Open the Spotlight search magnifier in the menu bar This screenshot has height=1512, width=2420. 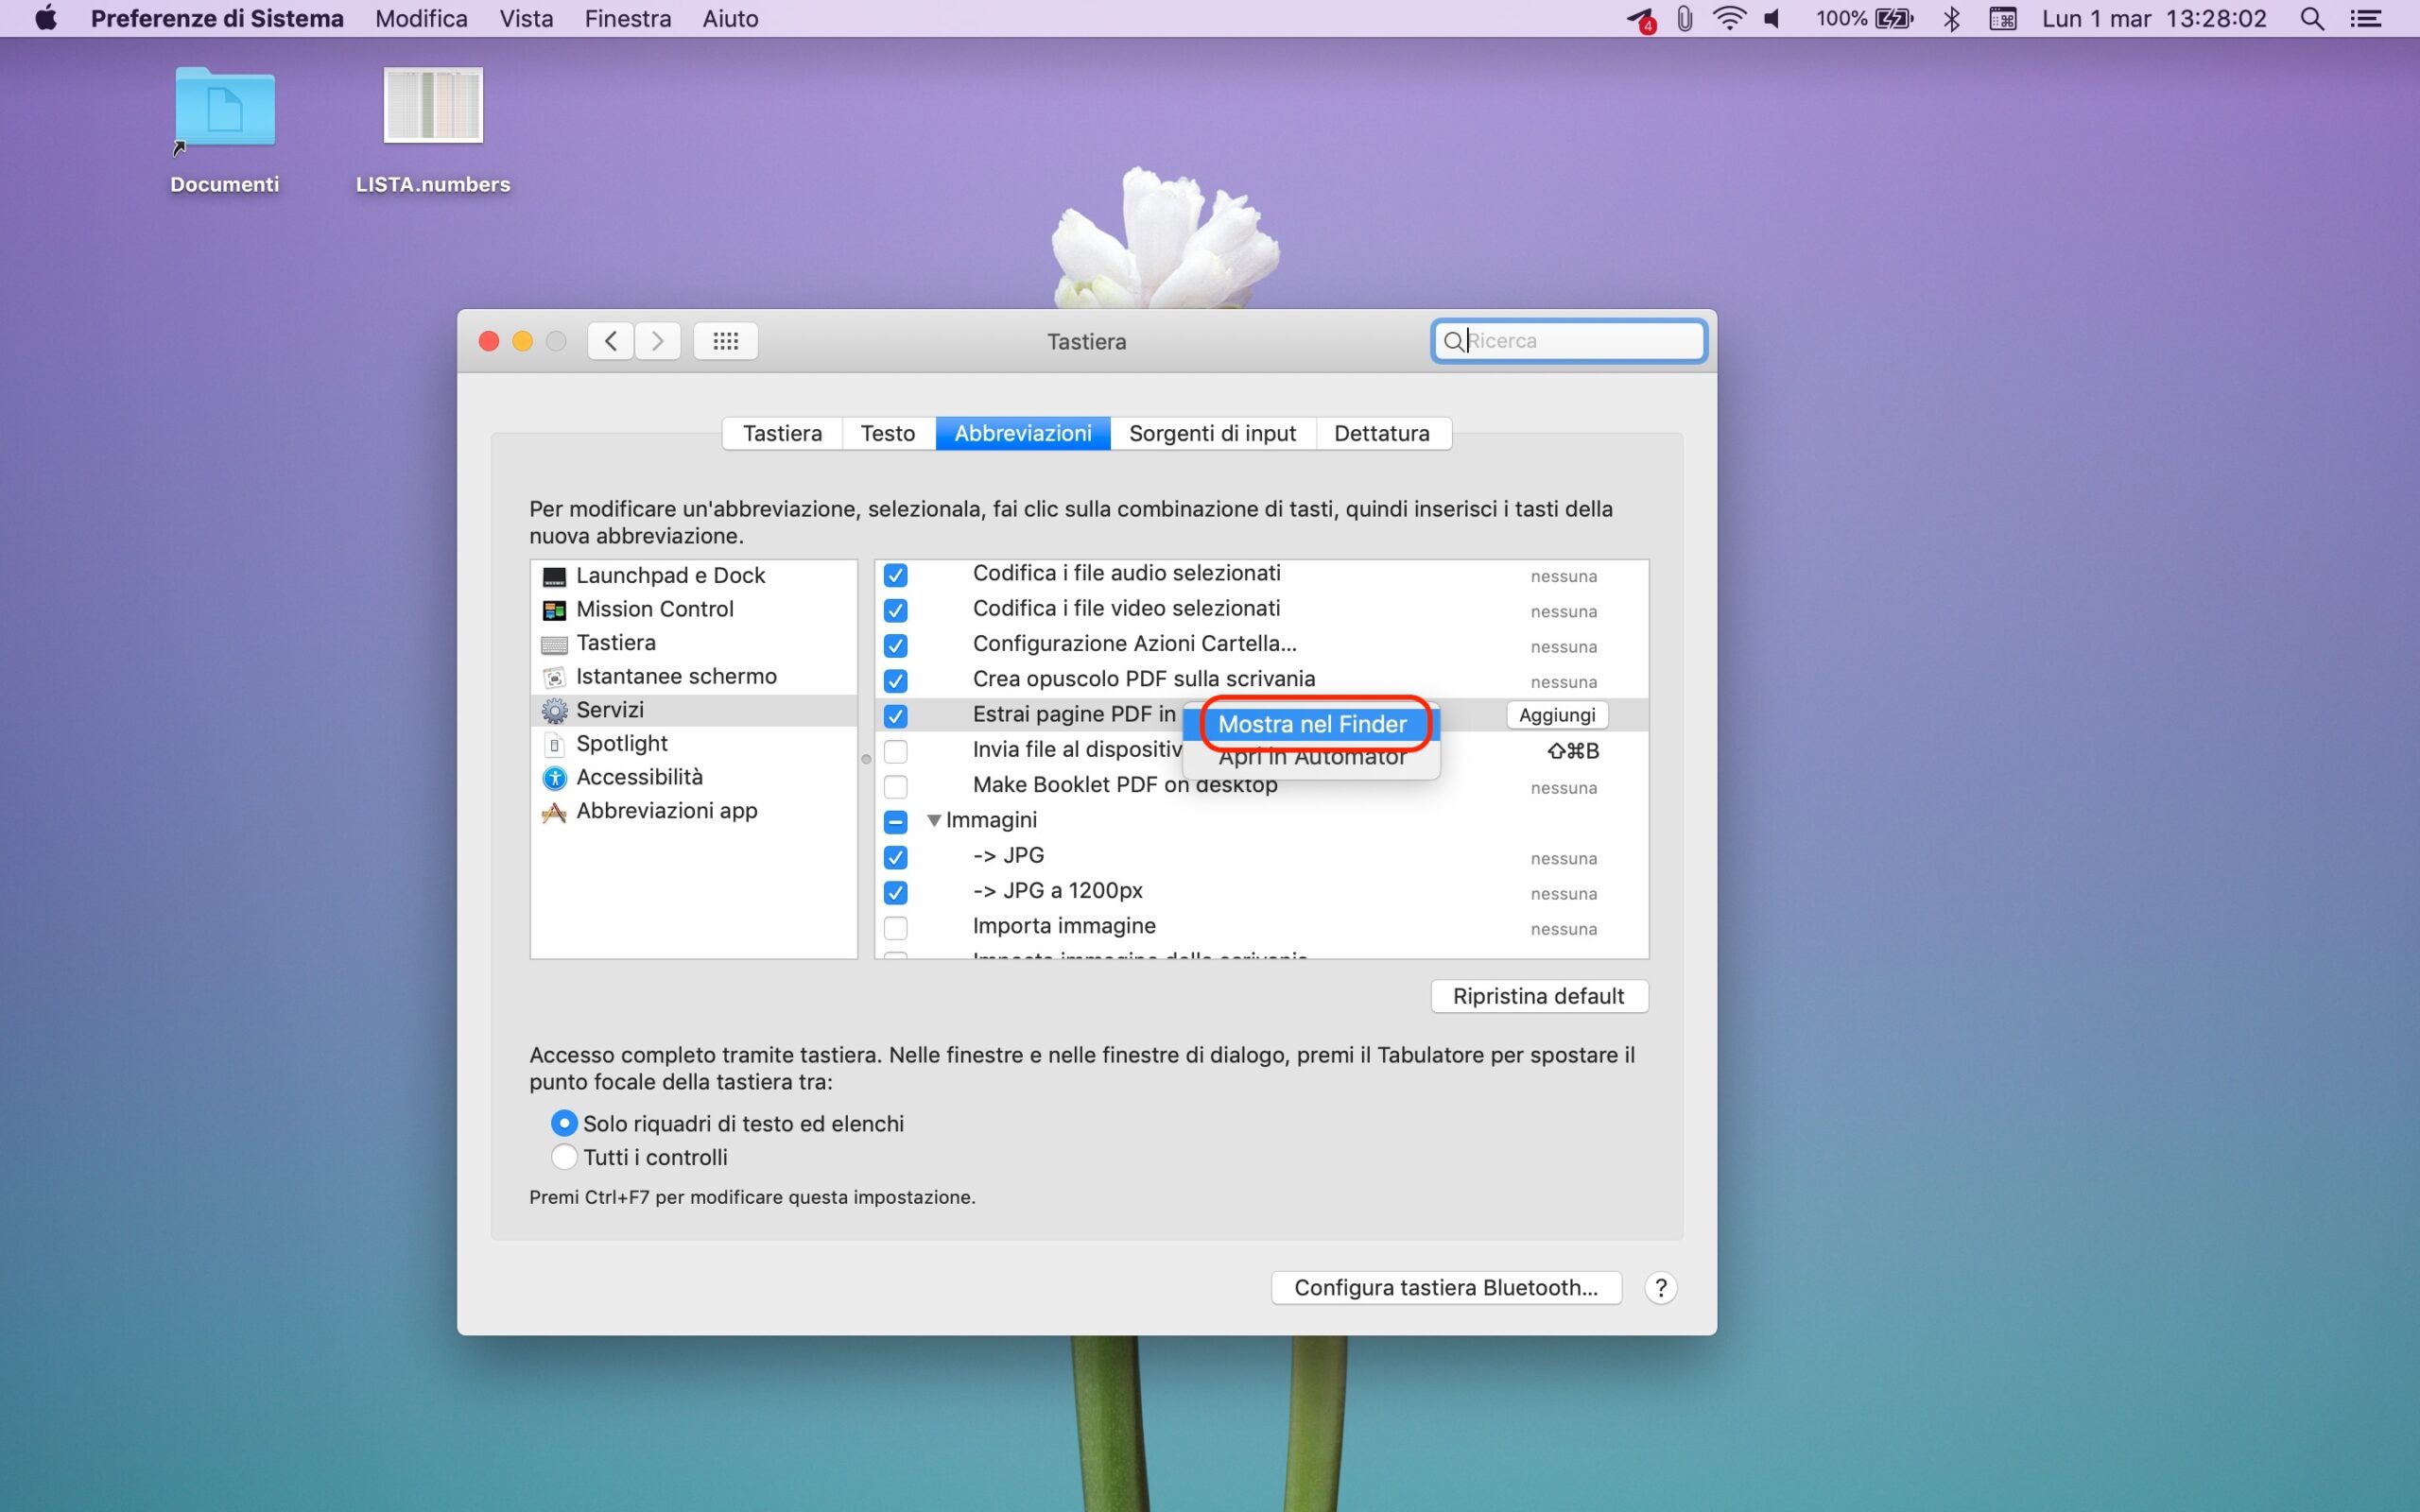[x=2311, y=19]
